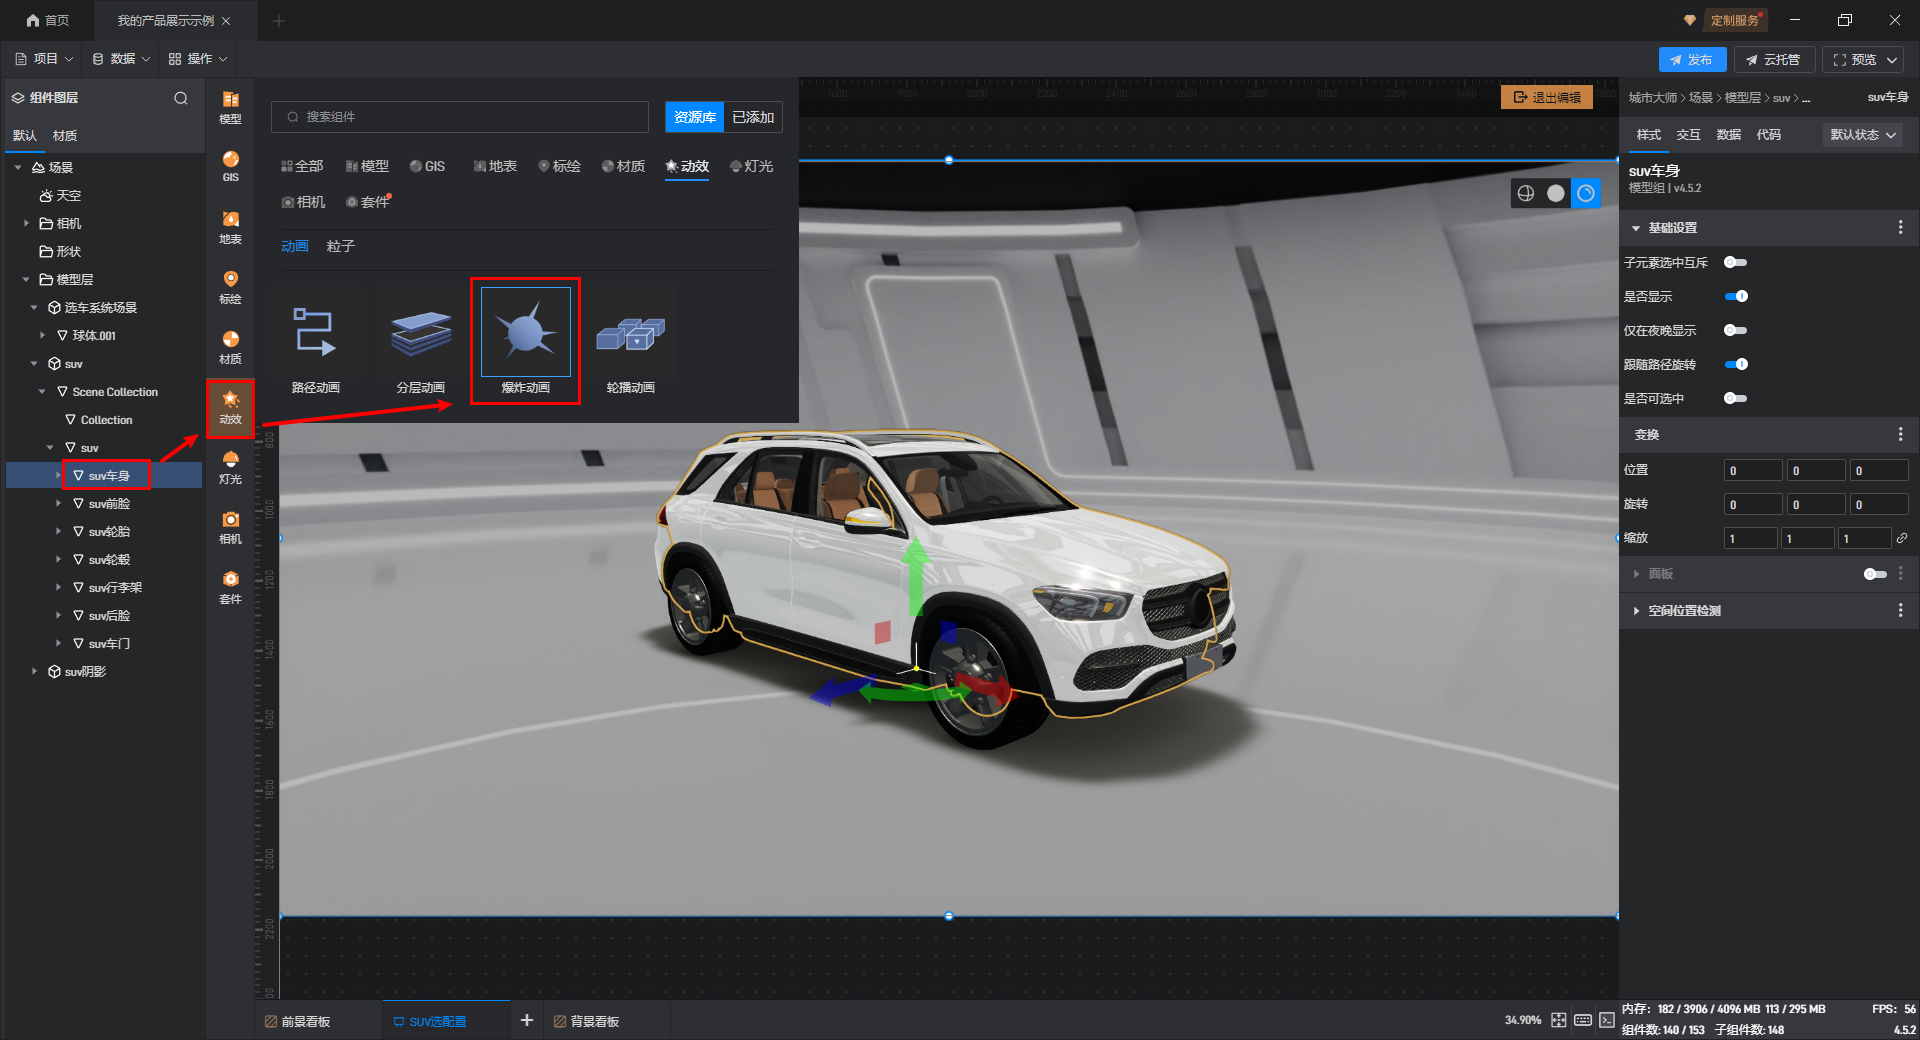
Task: Toggle 子元素选中互斥 switch
Action: pos(1736,262)
